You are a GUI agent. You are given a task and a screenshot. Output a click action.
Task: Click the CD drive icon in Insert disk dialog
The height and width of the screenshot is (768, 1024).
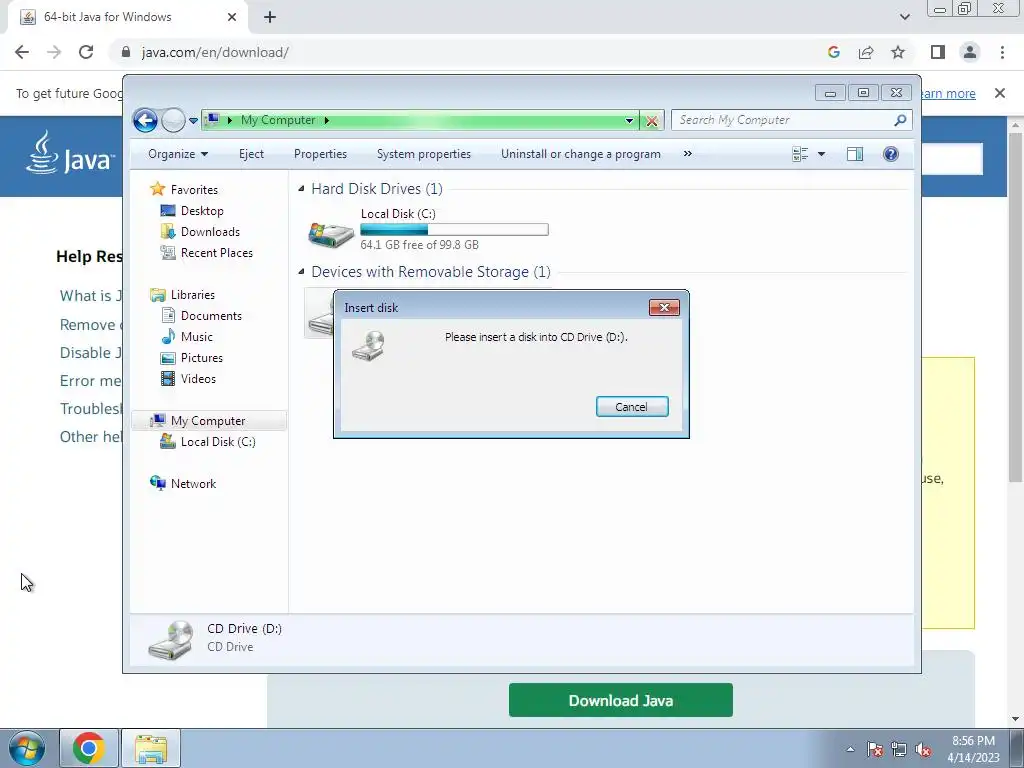369,345
